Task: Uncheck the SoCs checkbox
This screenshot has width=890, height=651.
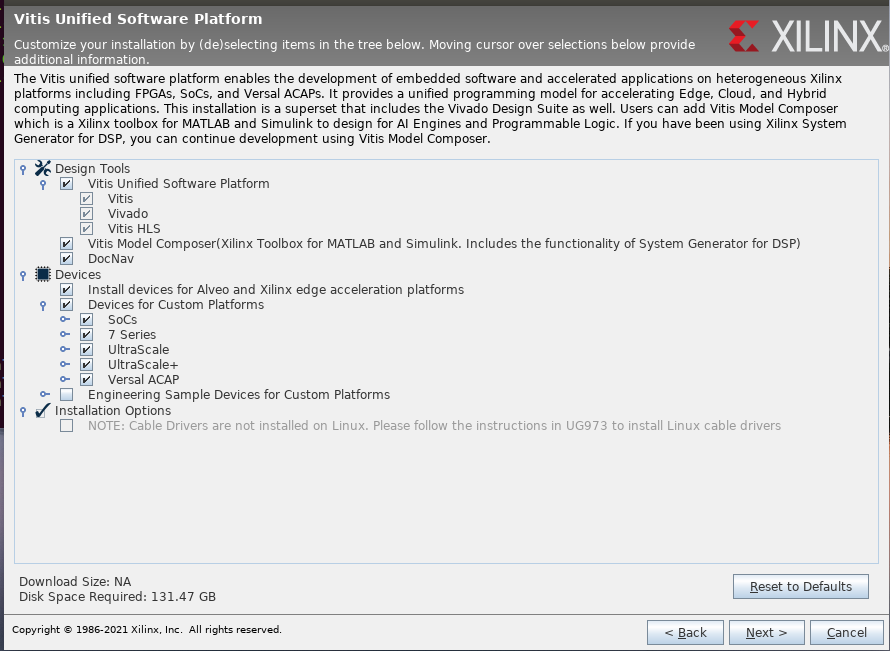Action: 86,320
